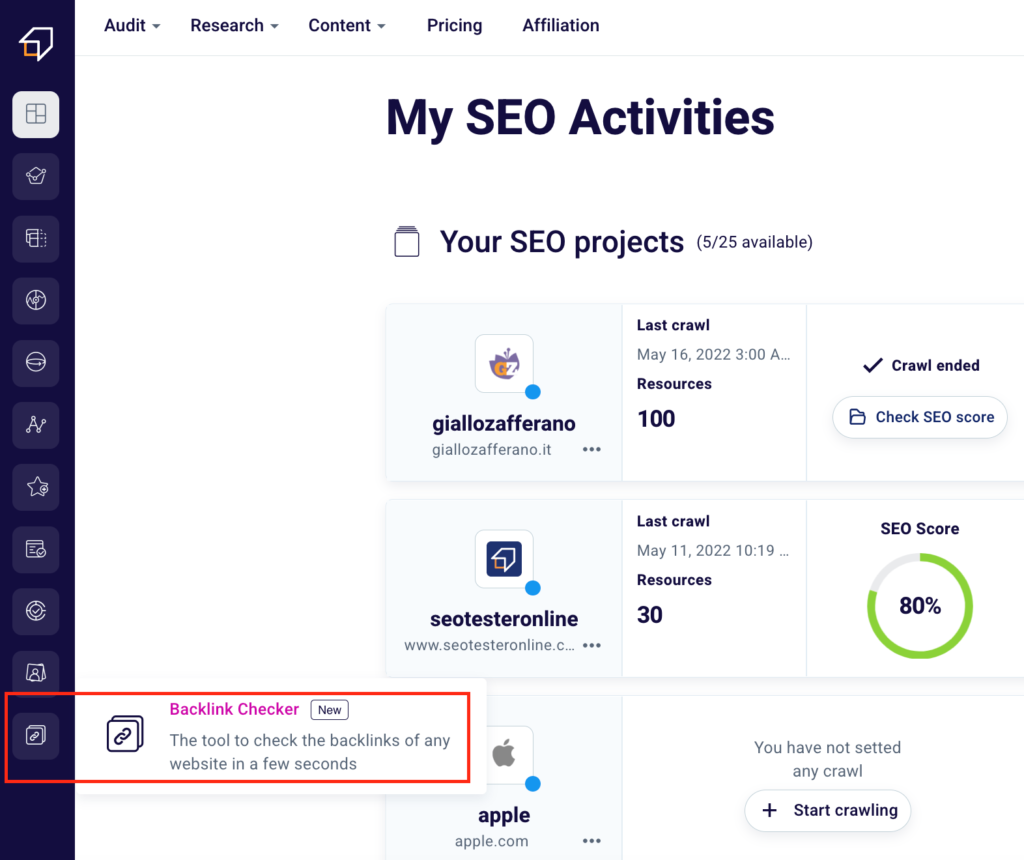Select the dashboard grid icon in sidebar
1024x860 pixels.
(36, 114)
